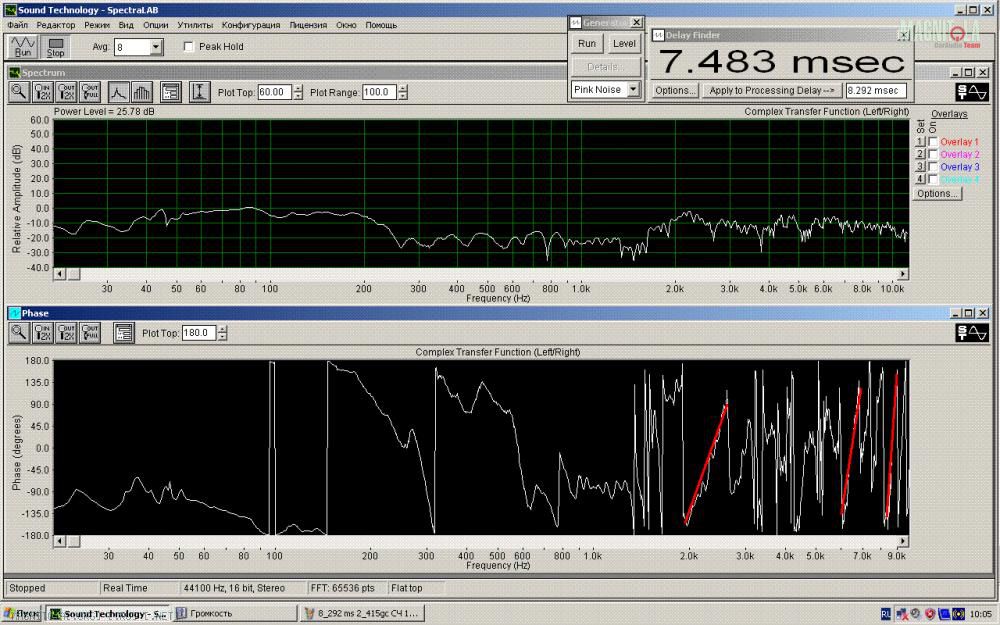Viewport: 1000px width, 625px height.
Task: Click Set overlay 1 button
Action: [x=920, y=142]
